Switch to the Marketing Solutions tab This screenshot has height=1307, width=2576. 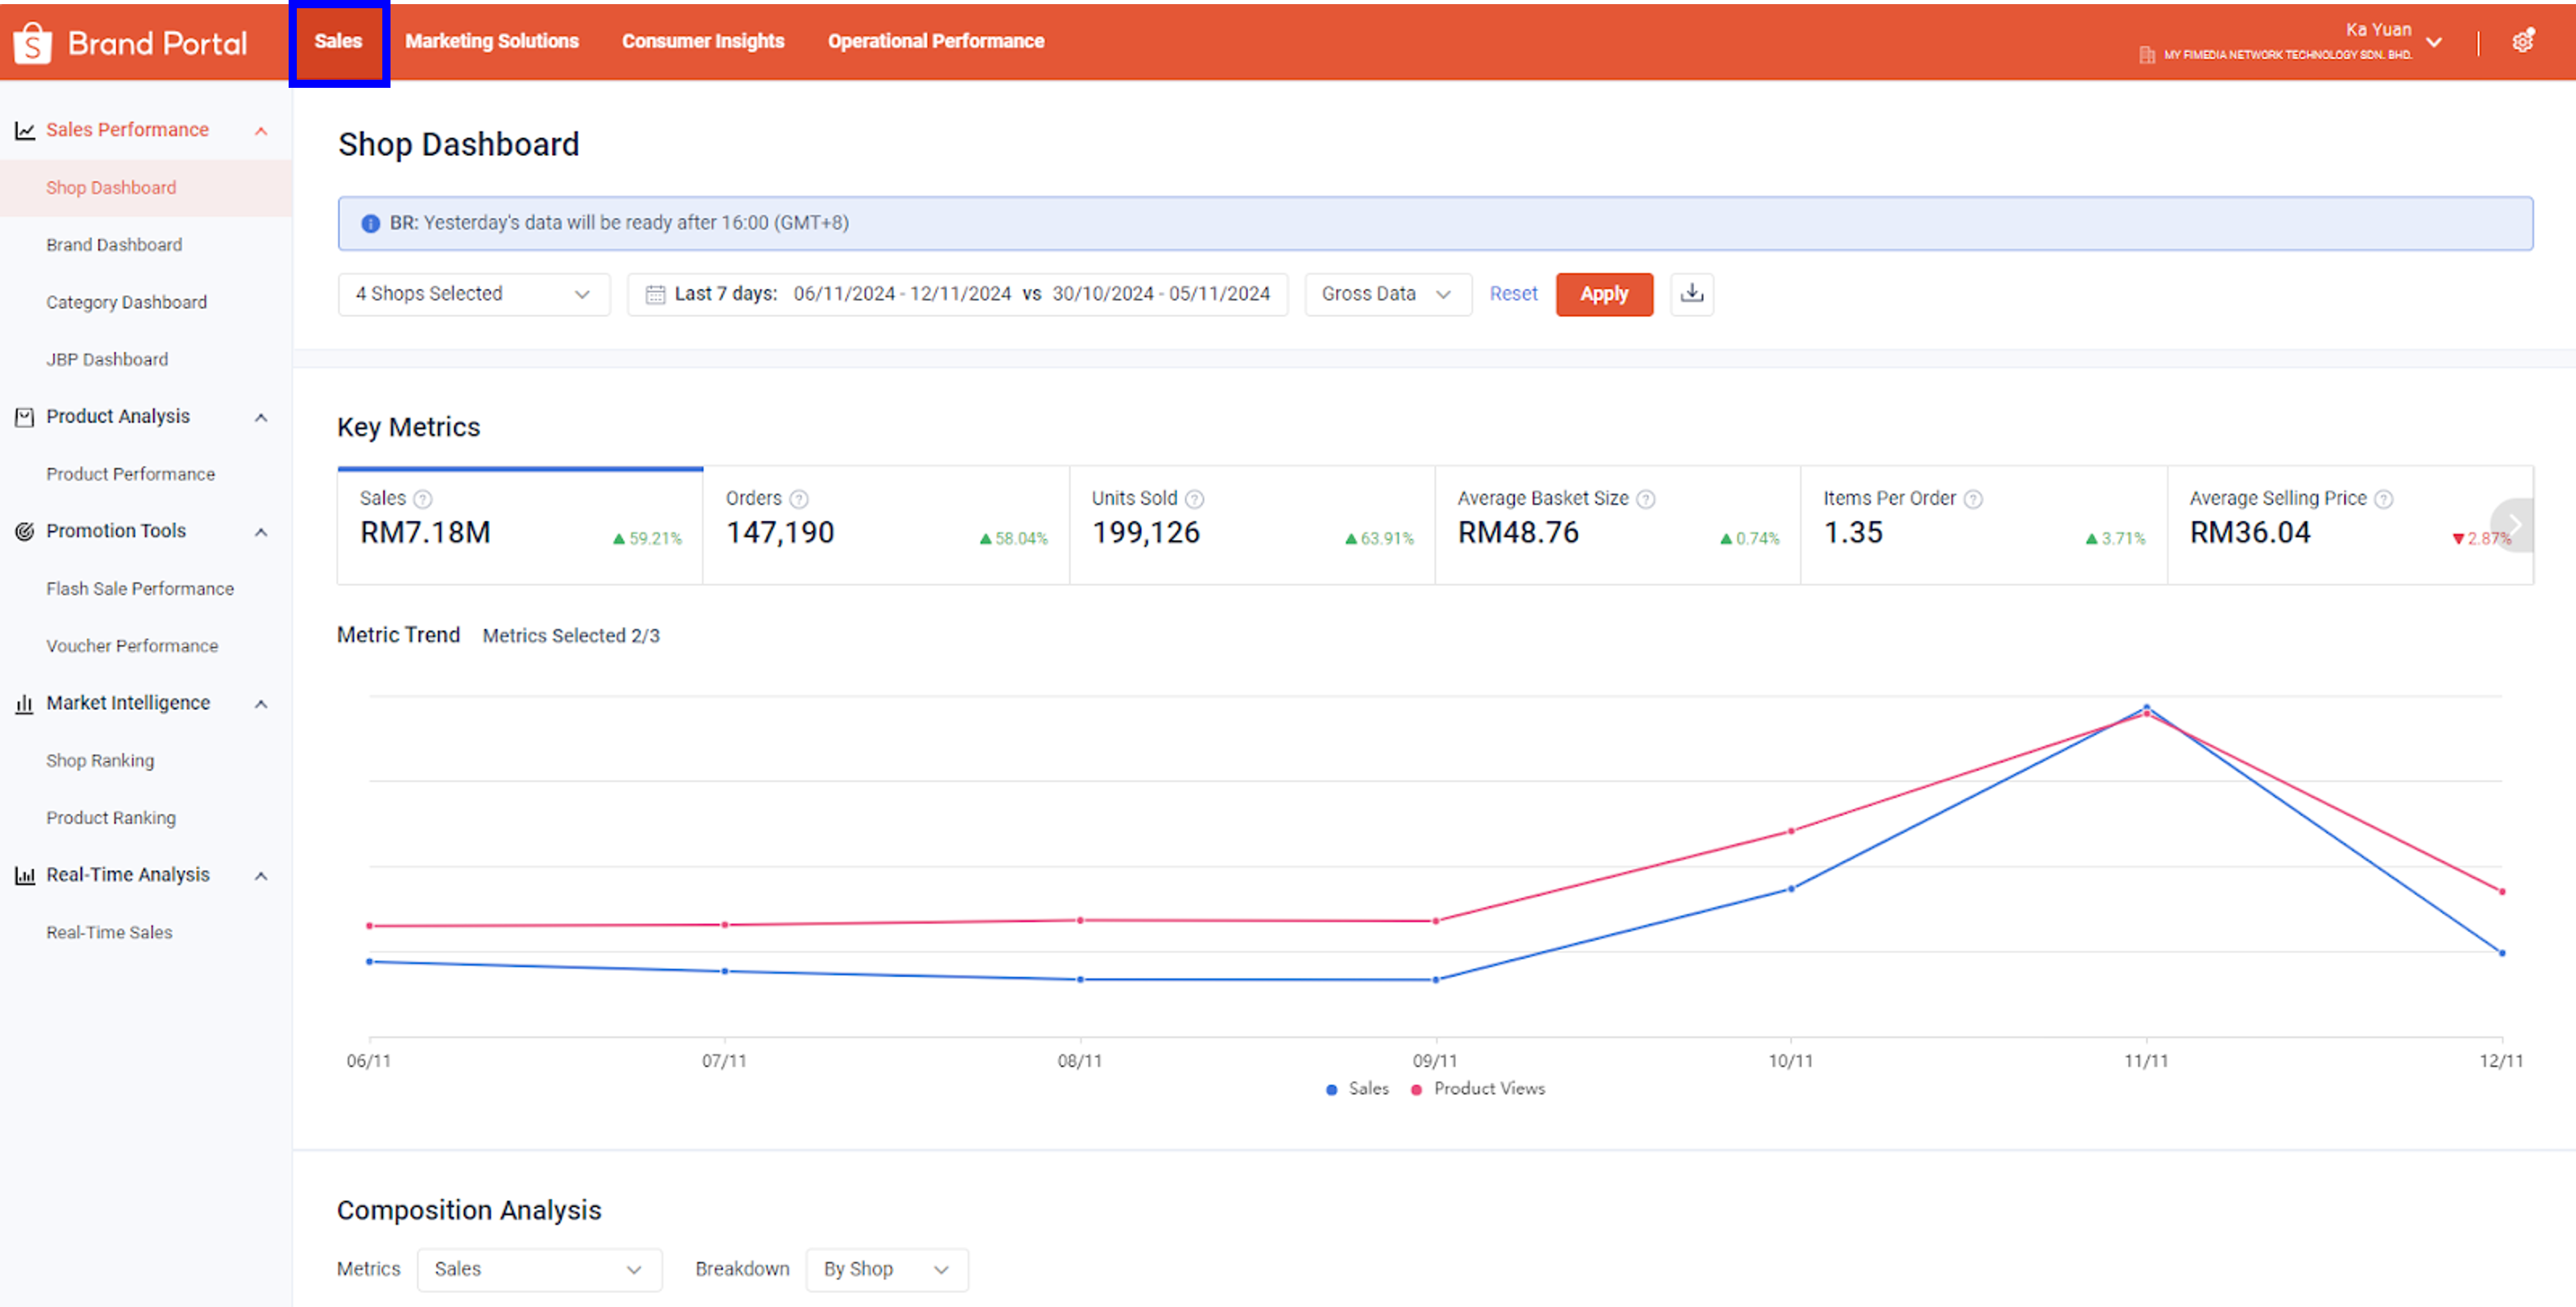492,40
